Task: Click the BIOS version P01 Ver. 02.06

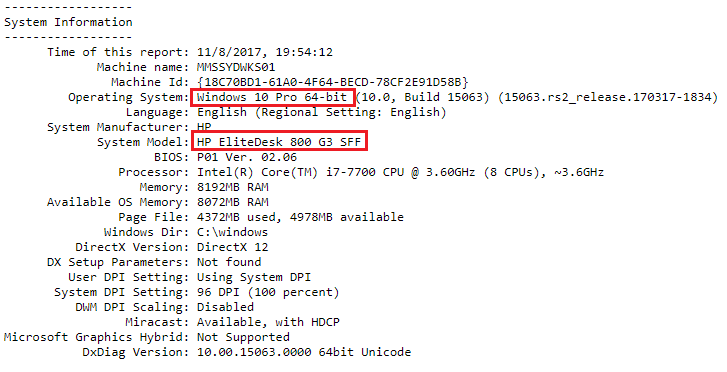Action: pyautogui.click(x=247, y=157)
